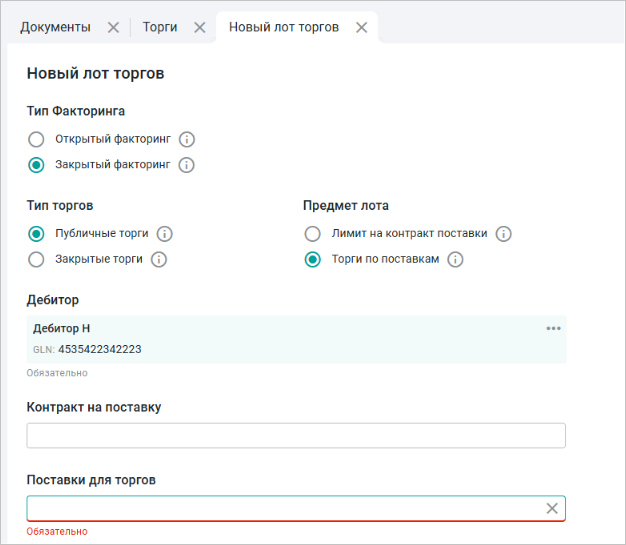Image resolution: width=626 pixels, height=545 pixels.
Task: Select Торги по поставкам radio button
Action: point(313,260)
